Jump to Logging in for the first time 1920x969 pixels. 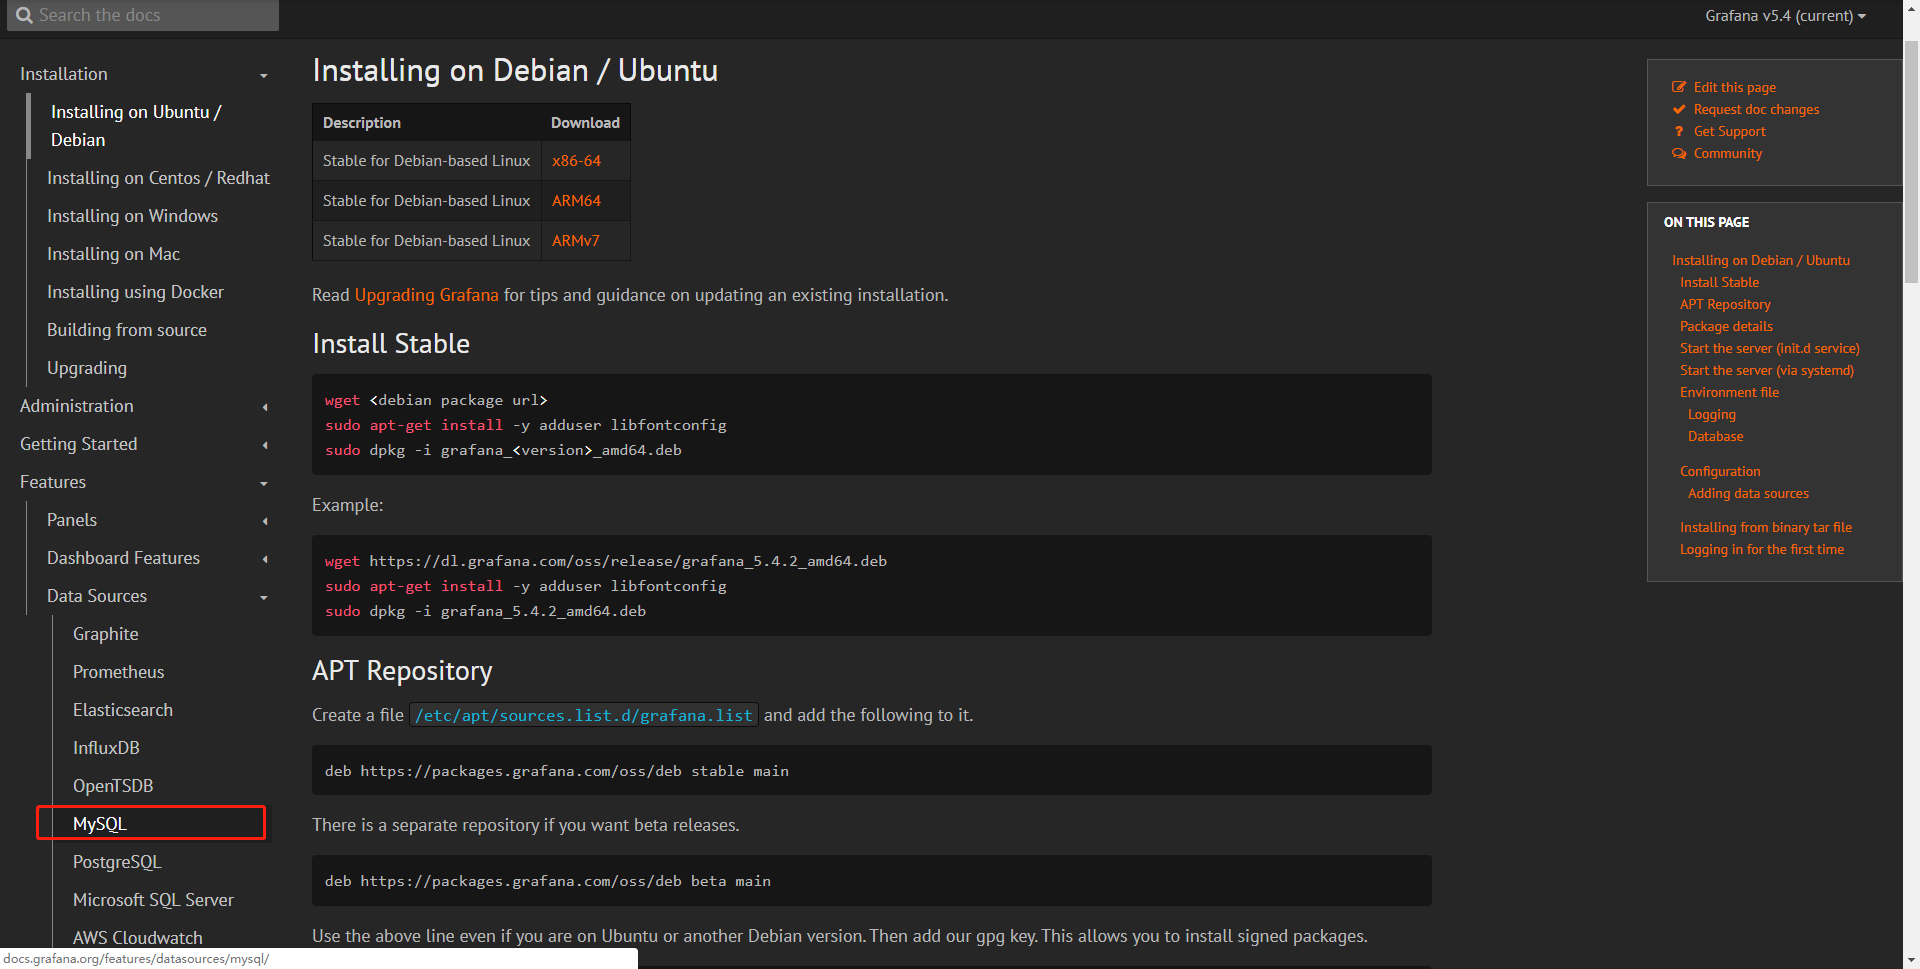pos(1762,549)
